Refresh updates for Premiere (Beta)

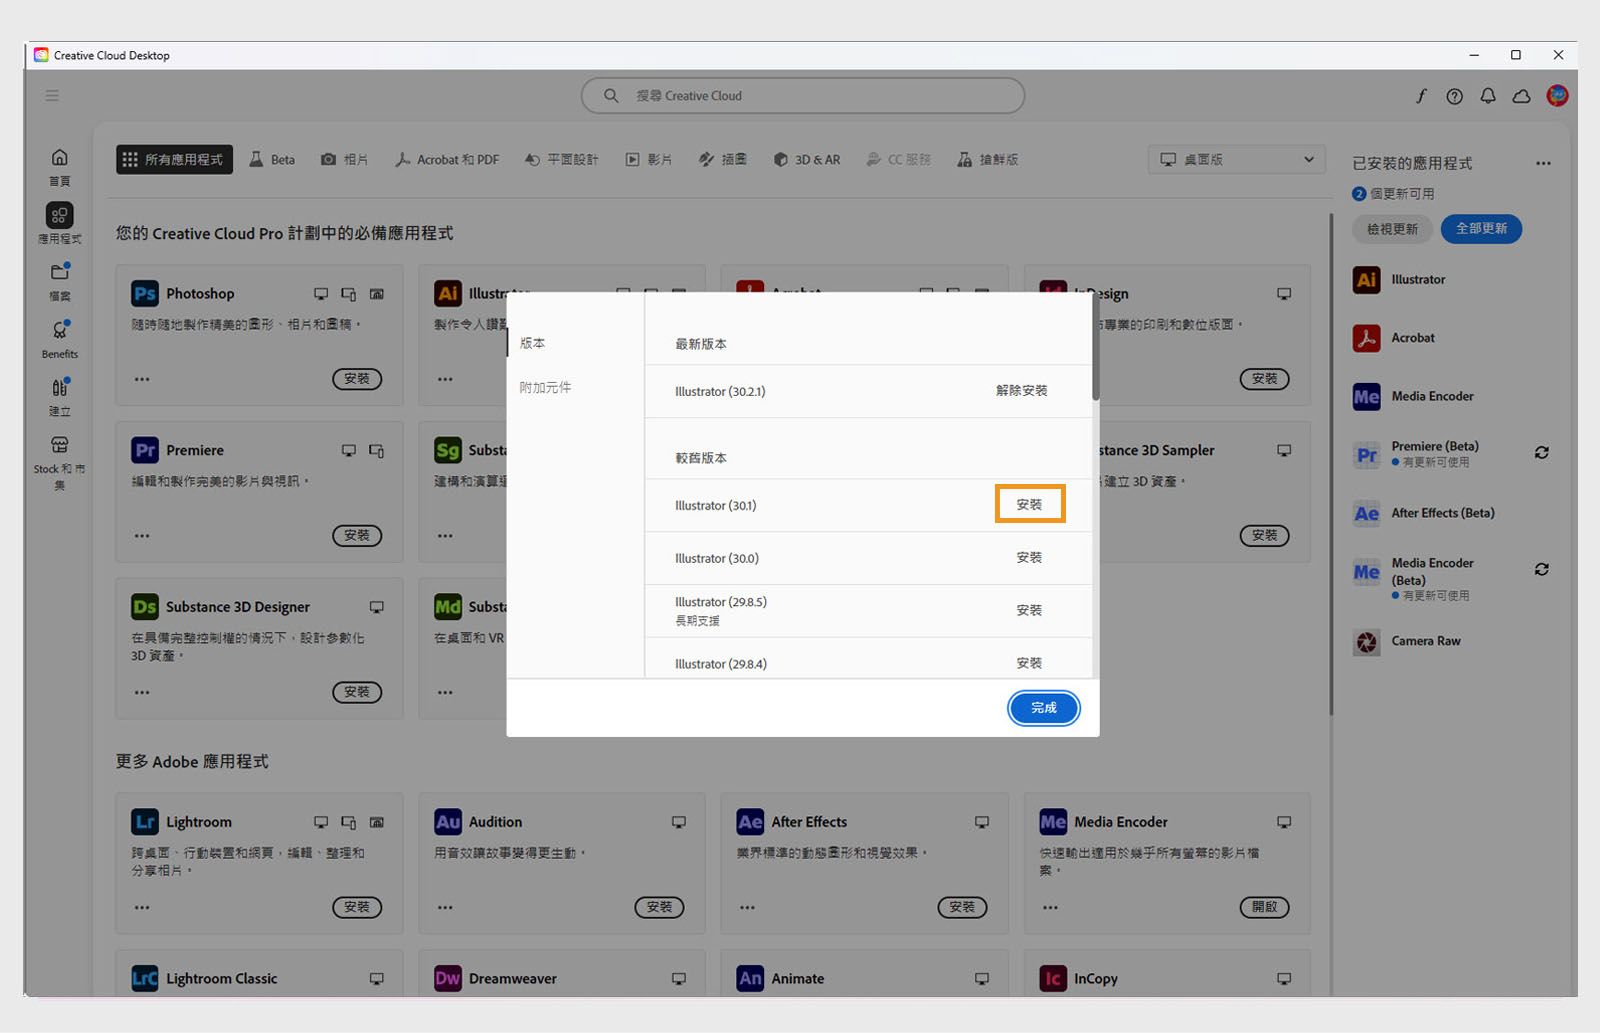(1541, 452)
